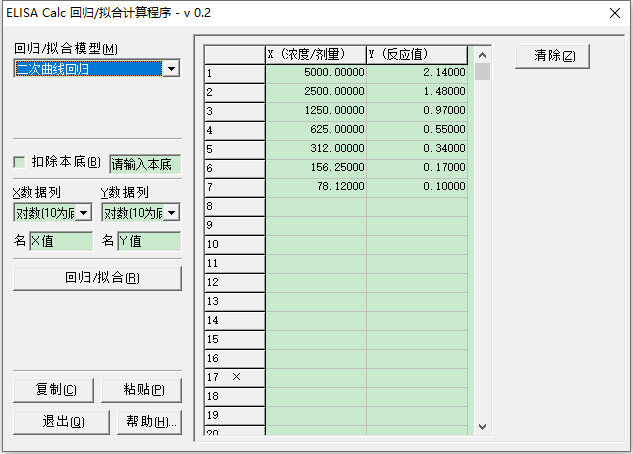This screenshot has height=454, width=633.
Task: Open the 回归/拟合模型 dropdown arrow
Action: click(x=172, y=69)
